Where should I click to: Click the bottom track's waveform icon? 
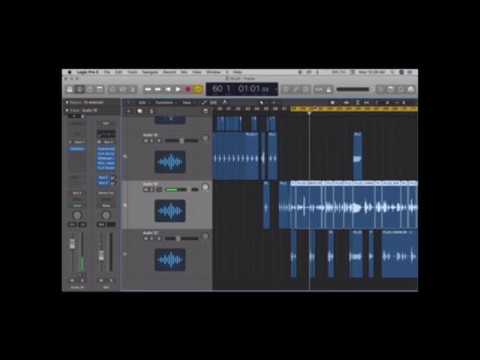coord(170,260)
